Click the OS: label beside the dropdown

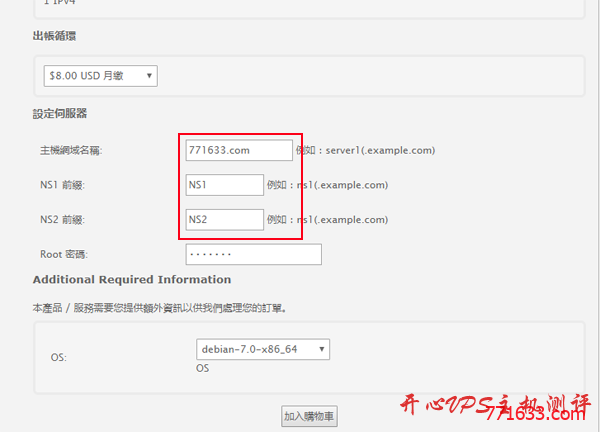click(x=59, y=355)
